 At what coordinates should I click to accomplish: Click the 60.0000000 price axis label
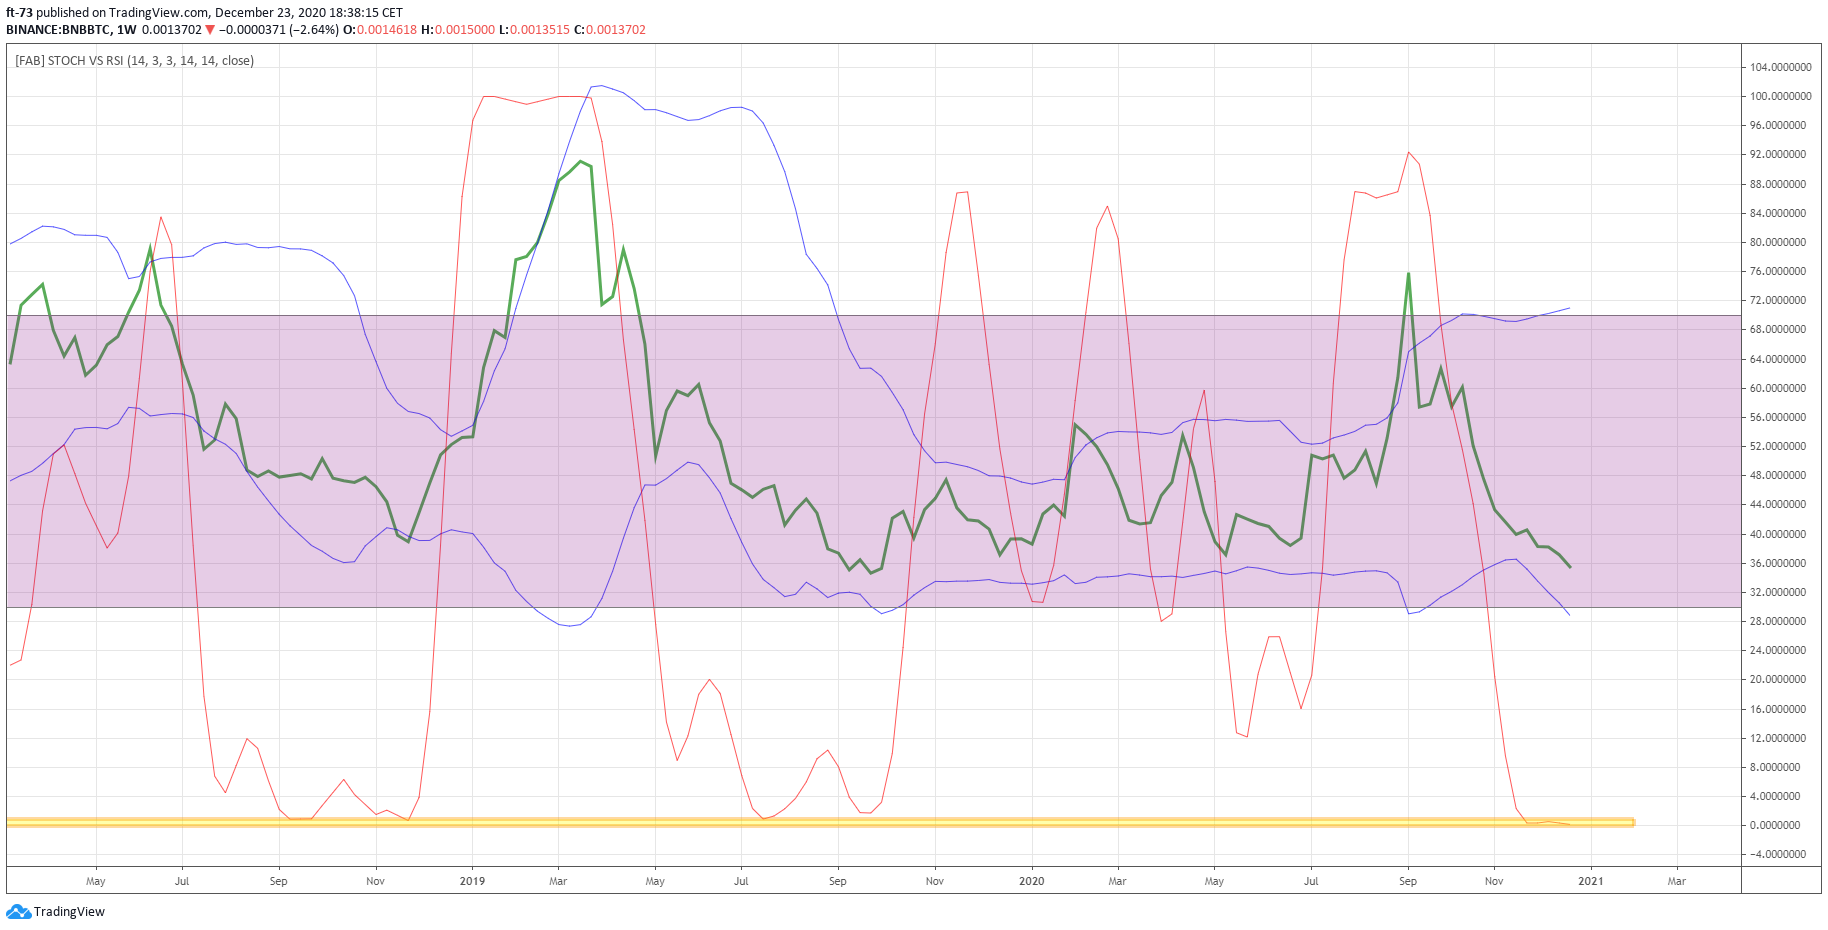[1780, 388]
